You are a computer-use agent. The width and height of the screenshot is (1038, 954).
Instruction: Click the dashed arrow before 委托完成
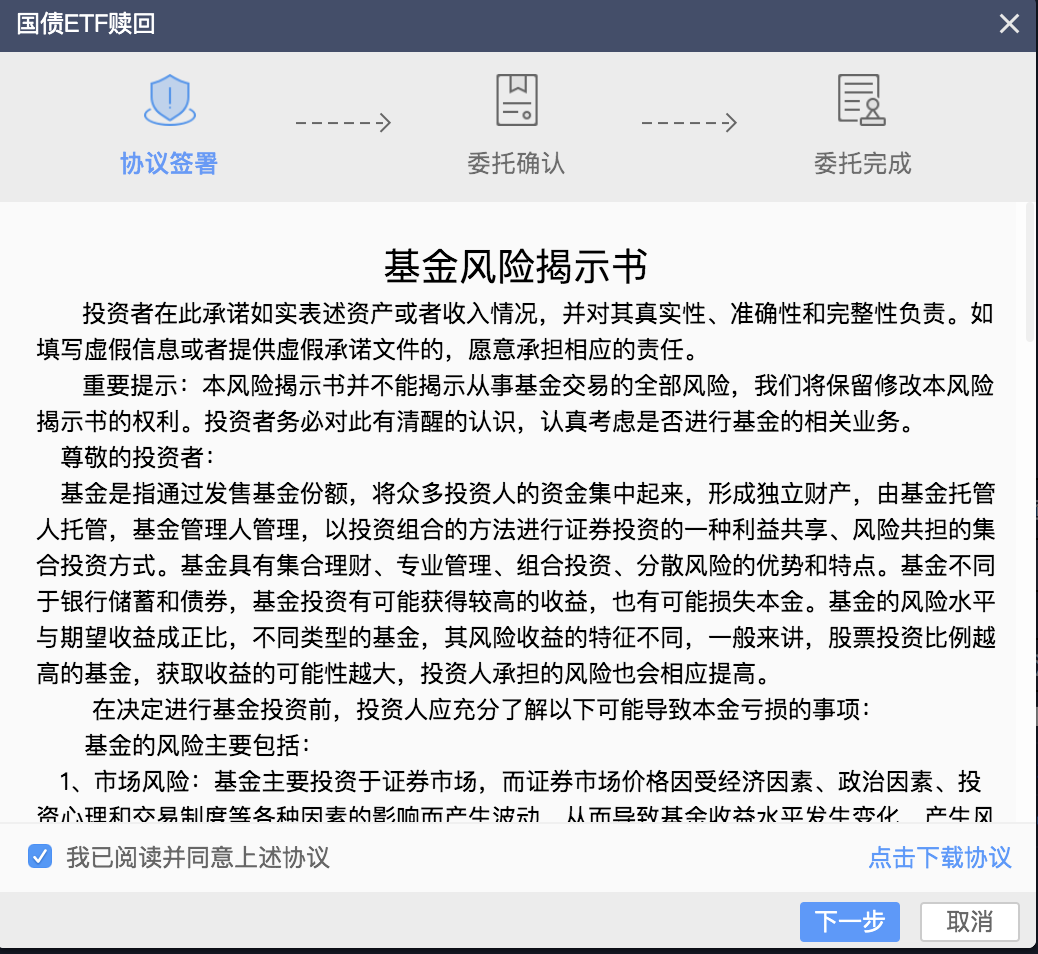click(x=689, y=123)
